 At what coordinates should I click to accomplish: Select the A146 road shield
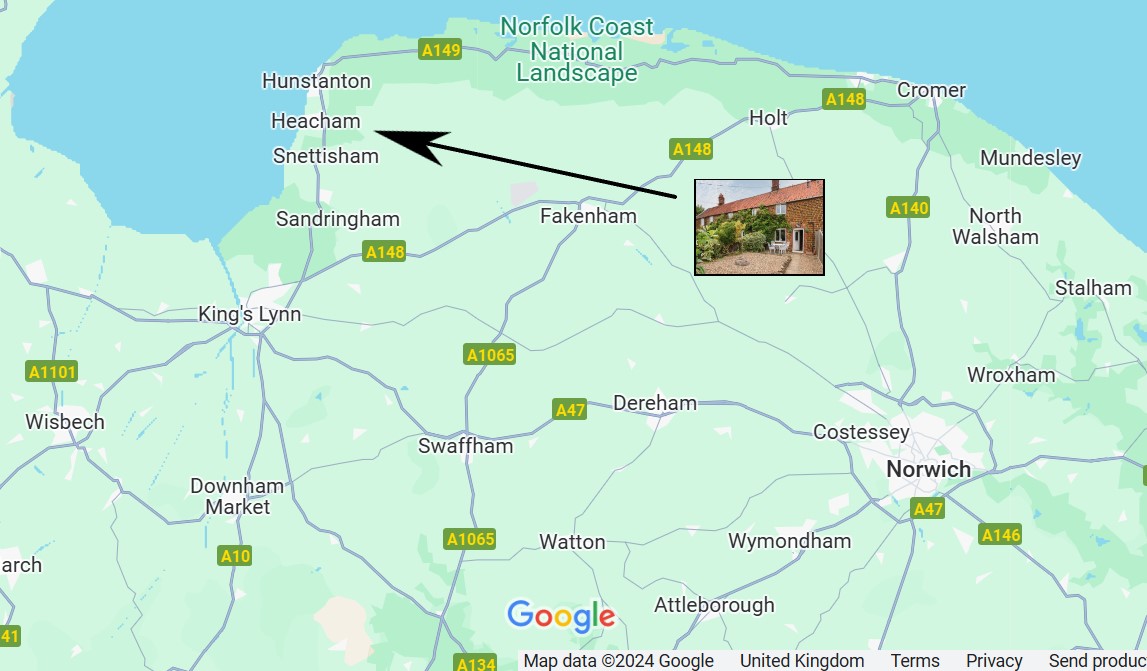(x=1000, y=535)
